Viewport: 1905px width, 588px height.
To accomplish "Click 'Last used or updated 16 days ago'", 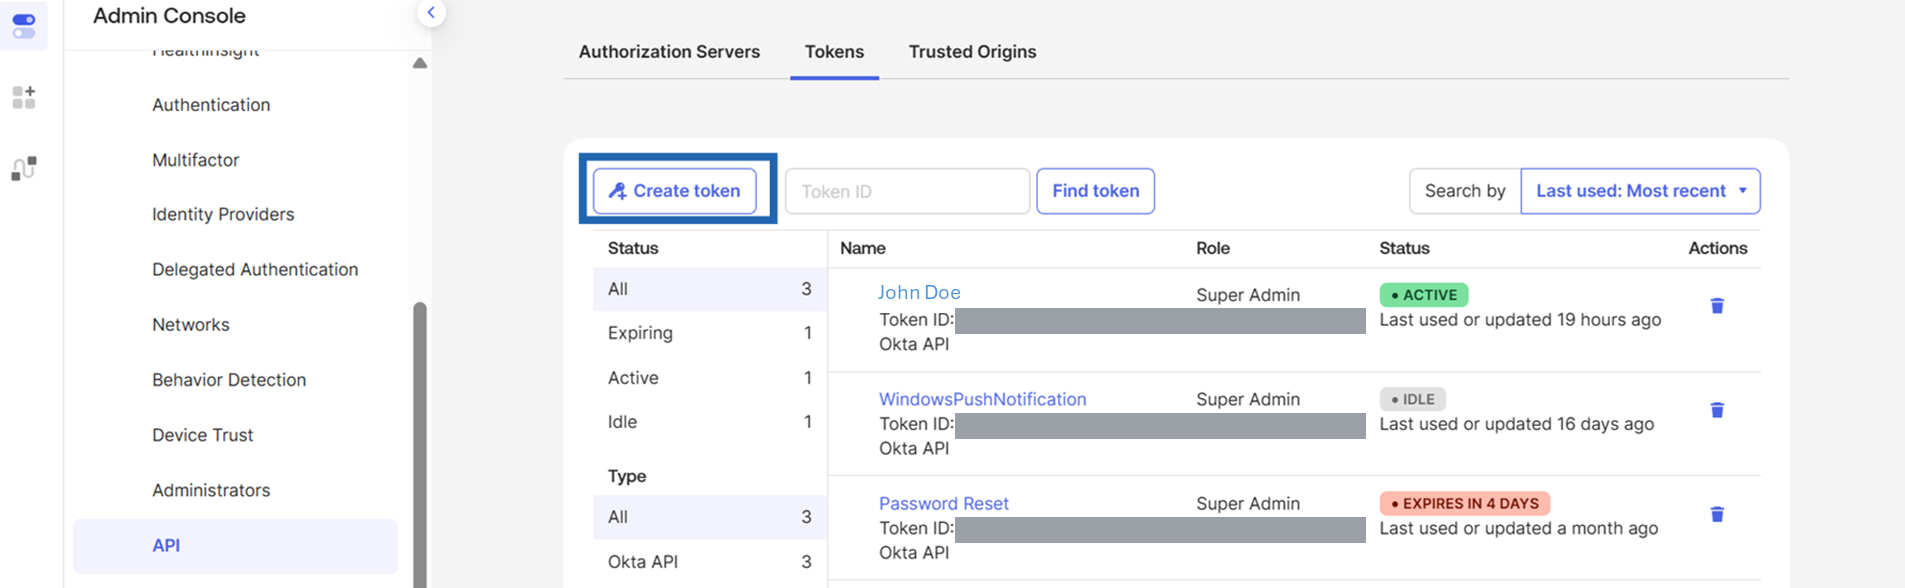I will (x=1517, y=424).
